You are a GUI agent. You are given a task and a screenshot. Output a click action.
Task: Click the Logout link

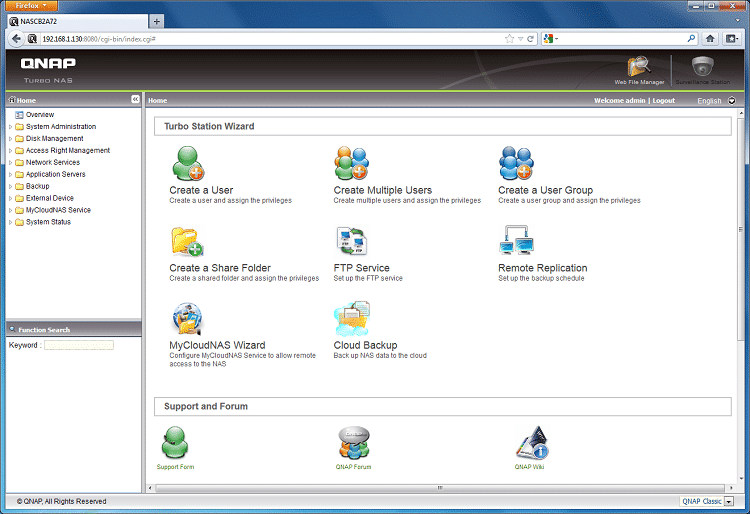[663, 100]
